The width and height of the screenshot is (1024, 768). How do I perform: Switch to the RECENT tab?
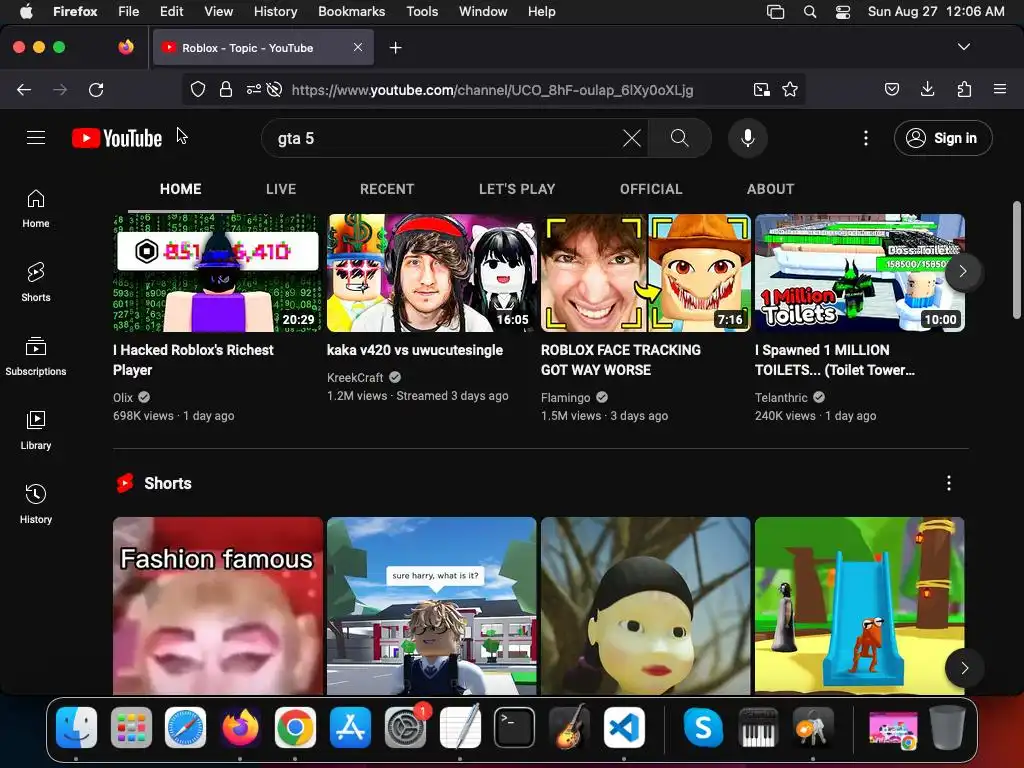[387, 189]
